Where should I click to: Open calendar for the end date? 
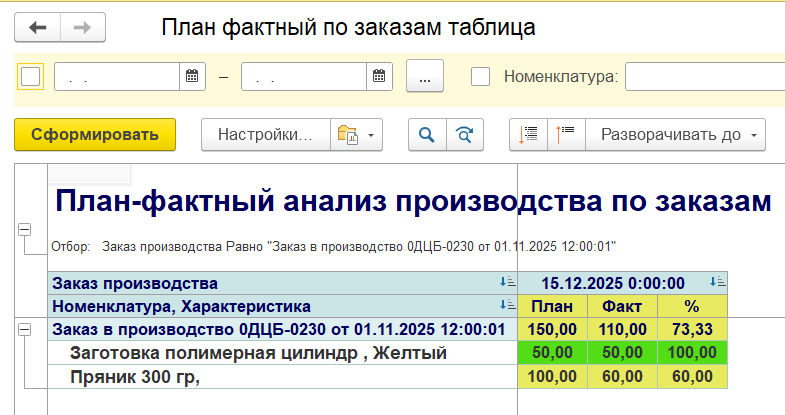(x=379, y=76)
